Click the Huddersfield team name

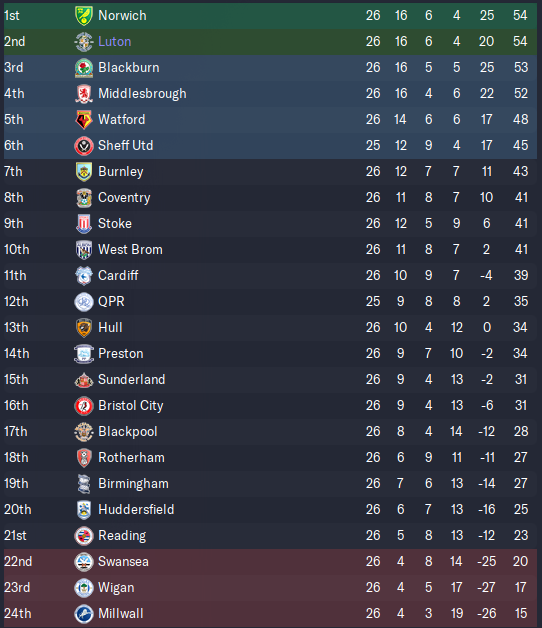click(136, 509)
